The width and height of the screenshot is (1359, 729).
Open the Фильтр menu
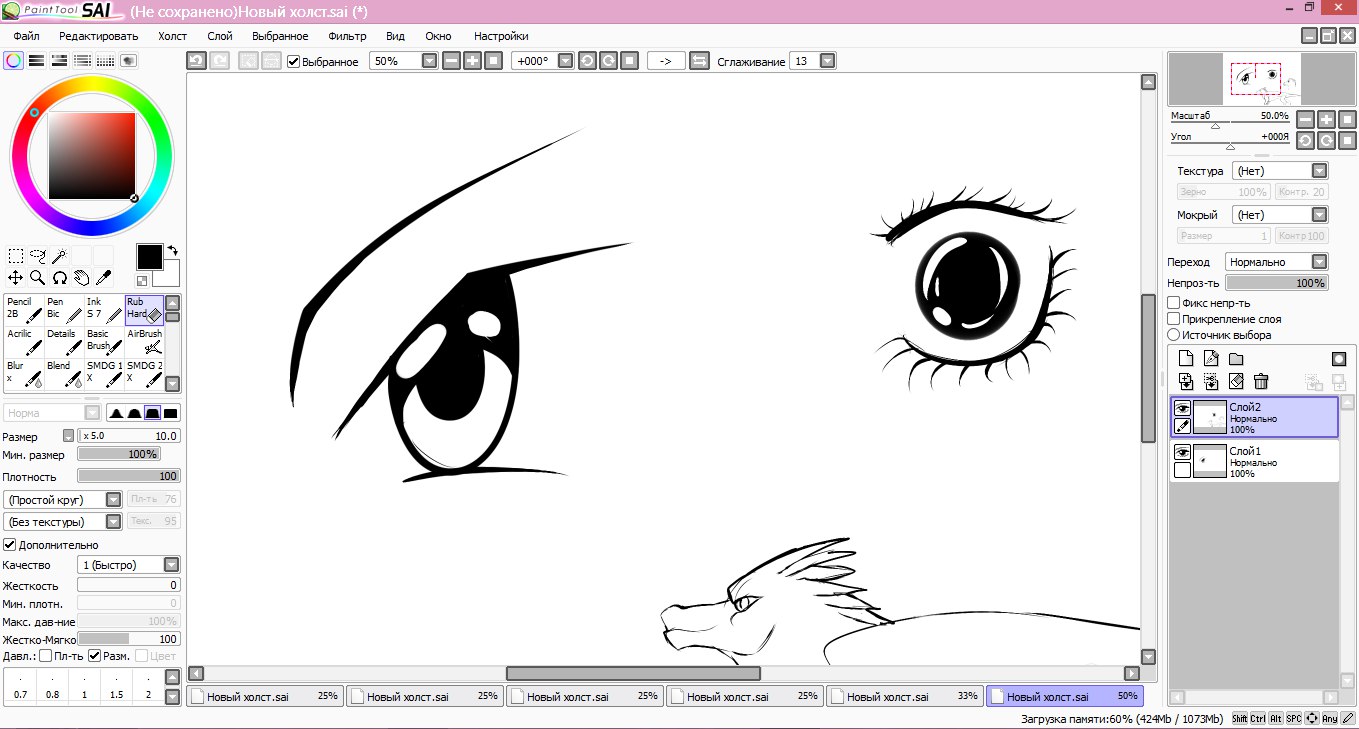[347, 36]
